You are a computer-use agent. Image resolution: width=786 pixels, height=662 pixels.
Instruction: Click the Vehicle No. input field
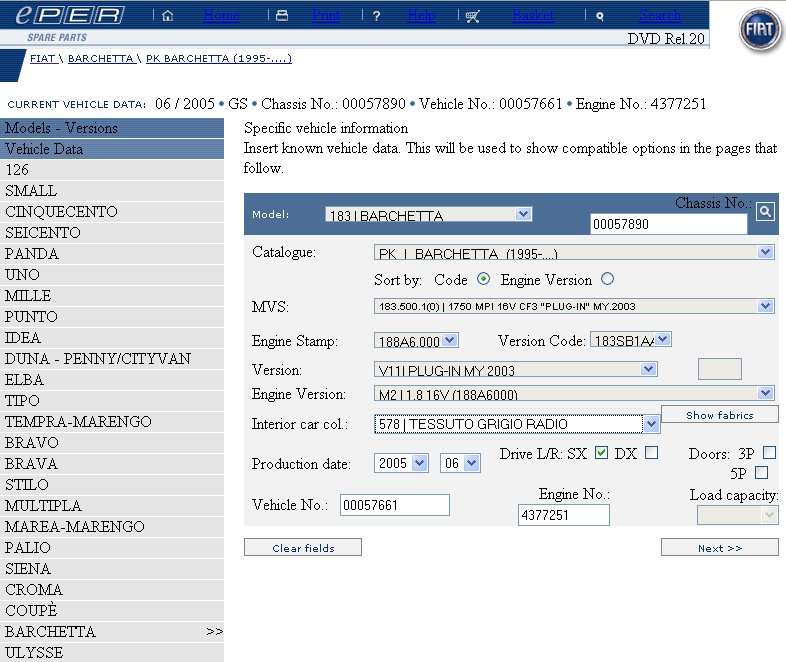point(395,505)
